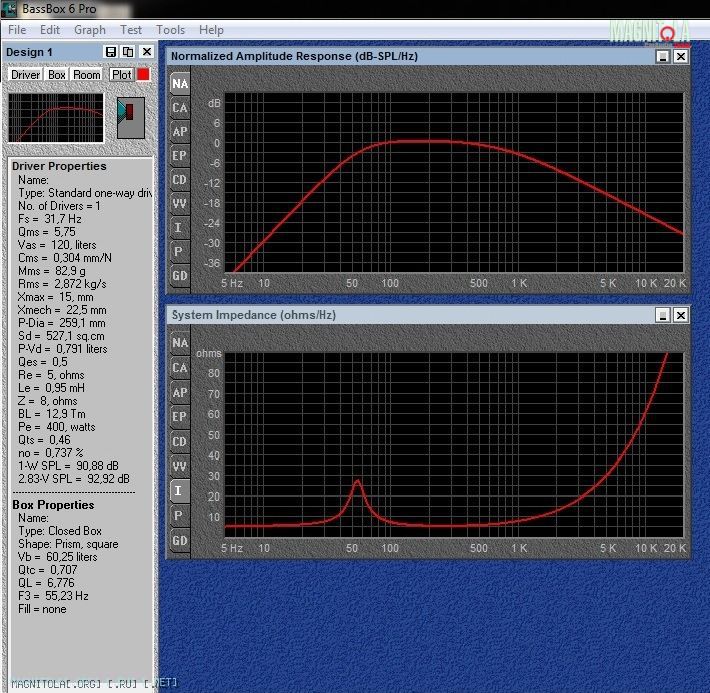710x693 pixels.
Task: Click the Plot button
Action: pos(121,75)
